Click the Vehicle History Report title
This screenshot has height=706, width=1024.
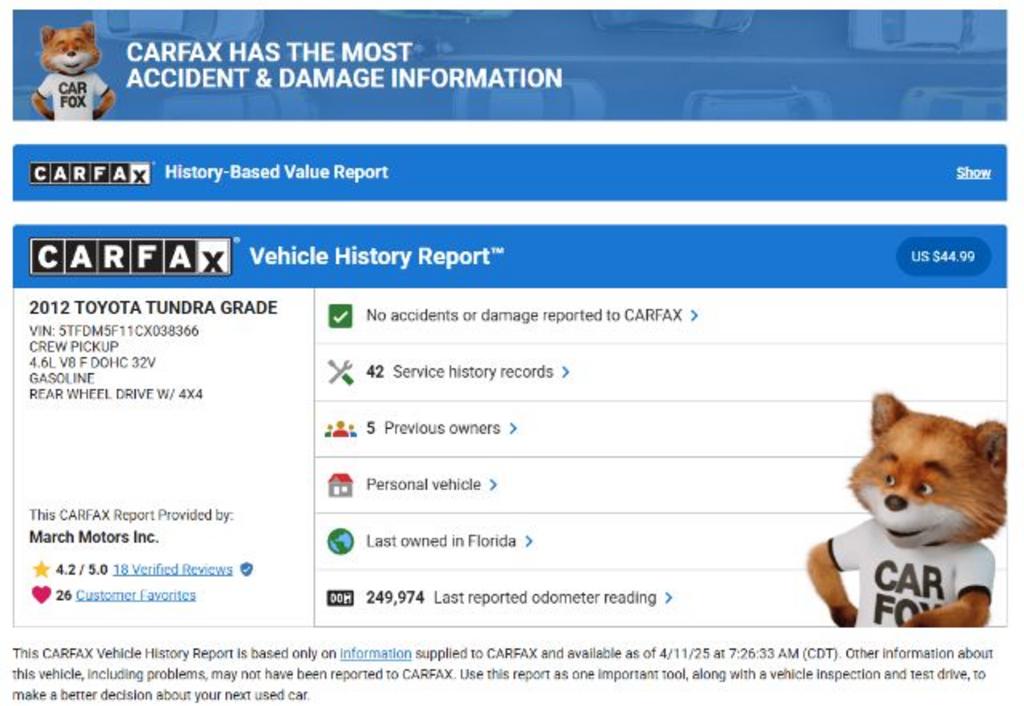[x=377, y=257]
